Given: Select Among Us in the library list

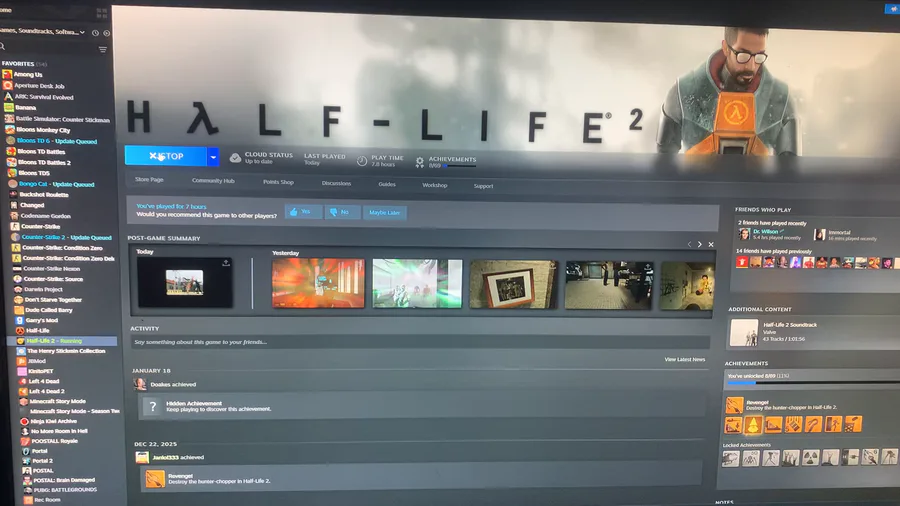Looking at the screenshot, I should (28, 75).
